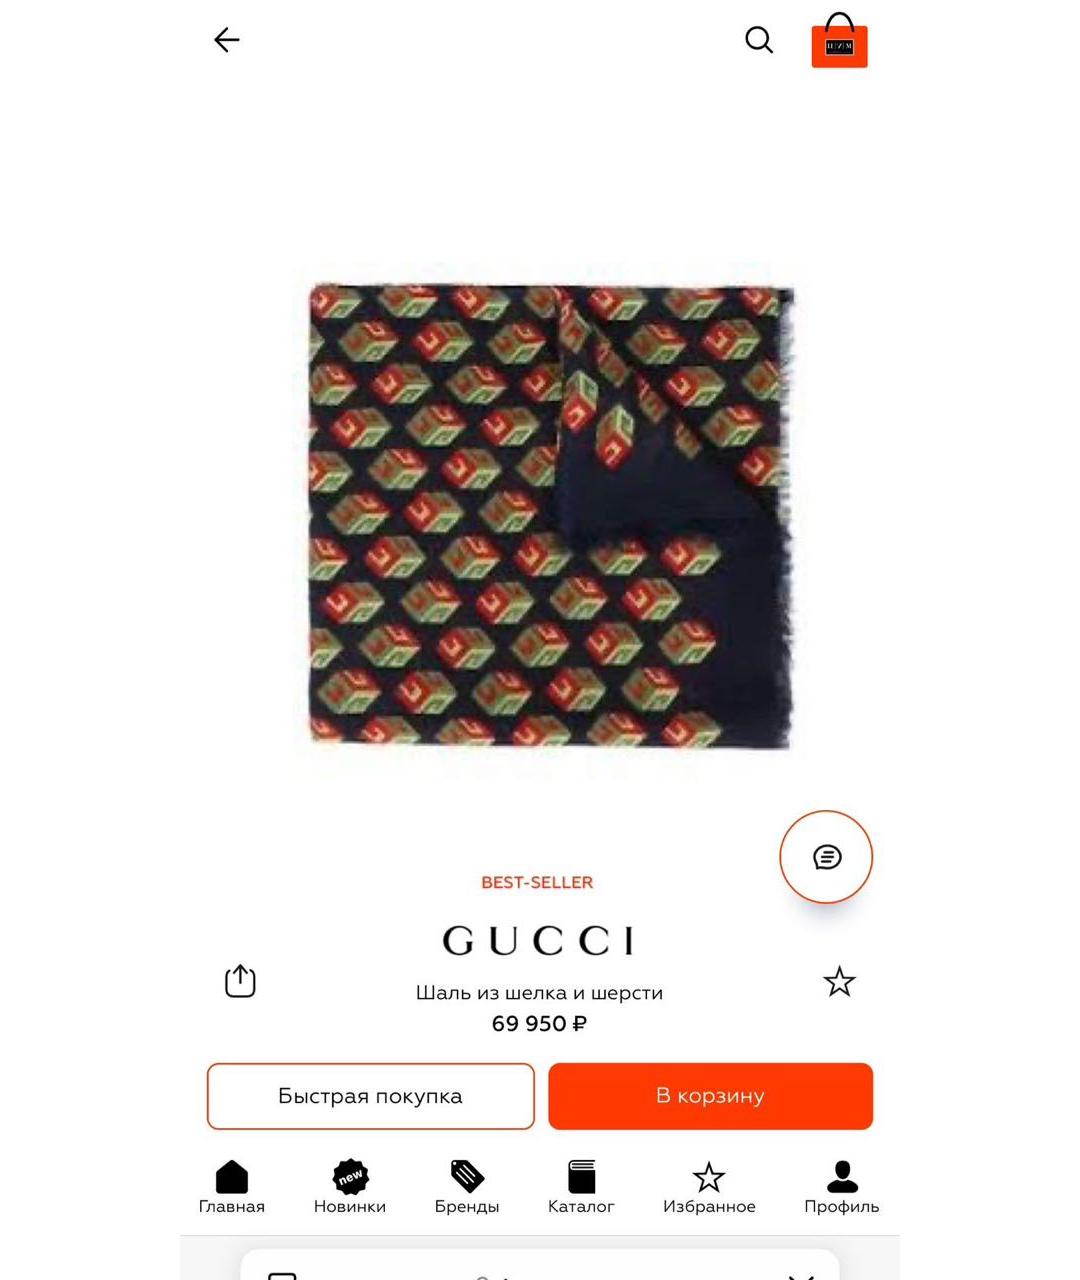Toggle the favorite star beside the price
The width and height of the screenshot is (1080, 1280).
[839, 981]
